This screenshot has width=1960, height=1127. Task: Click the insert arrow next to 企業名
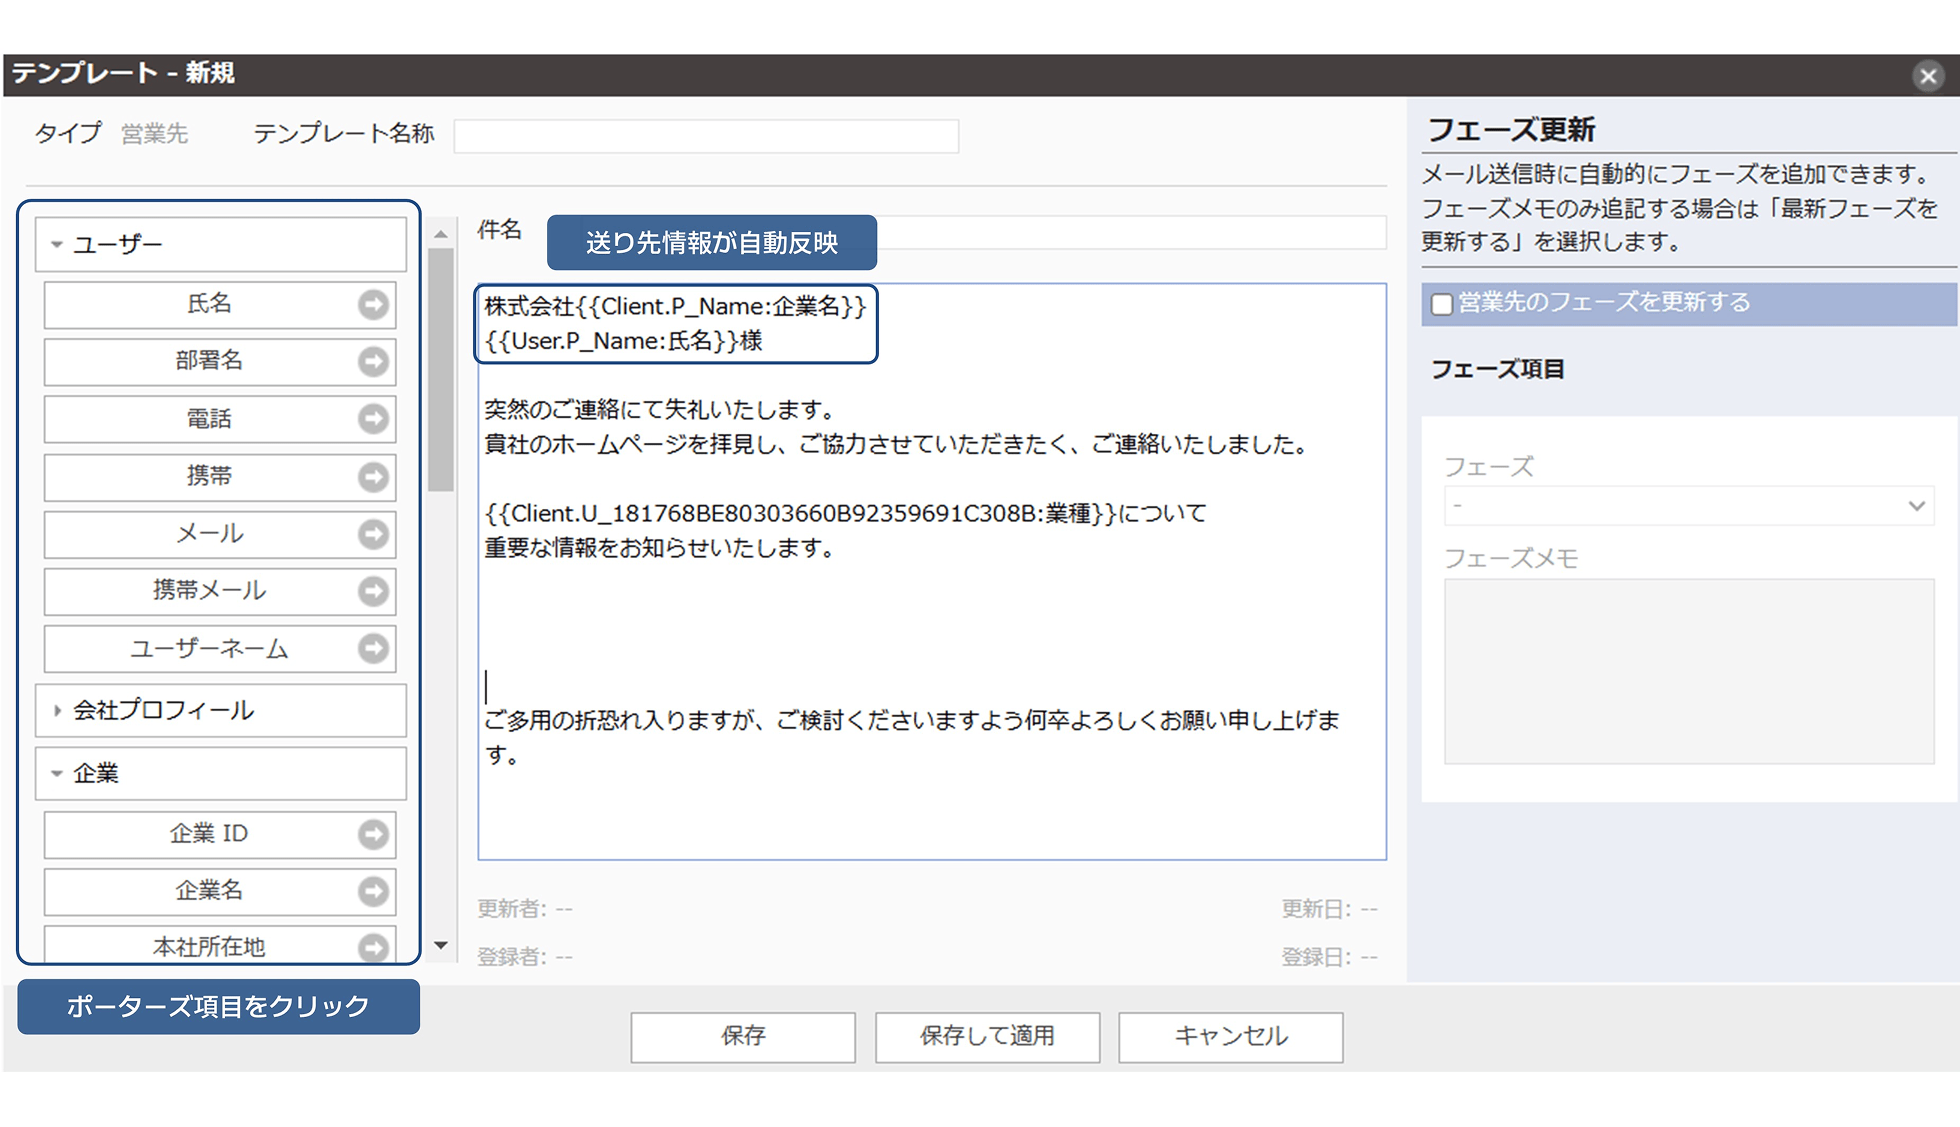point(373,891)
